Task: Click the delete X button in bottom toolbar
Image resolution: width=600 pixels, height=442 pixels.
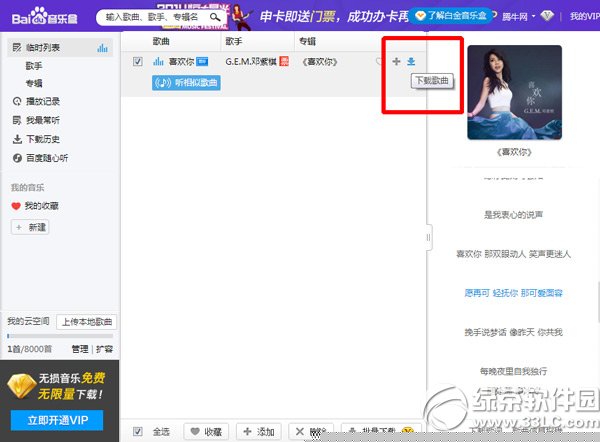Action: (x=311, y=432)
